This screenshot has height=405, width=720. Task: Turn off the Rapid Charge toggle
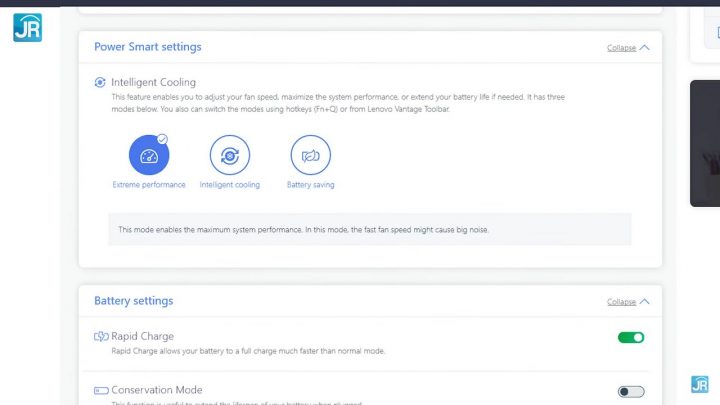point(631,338)
